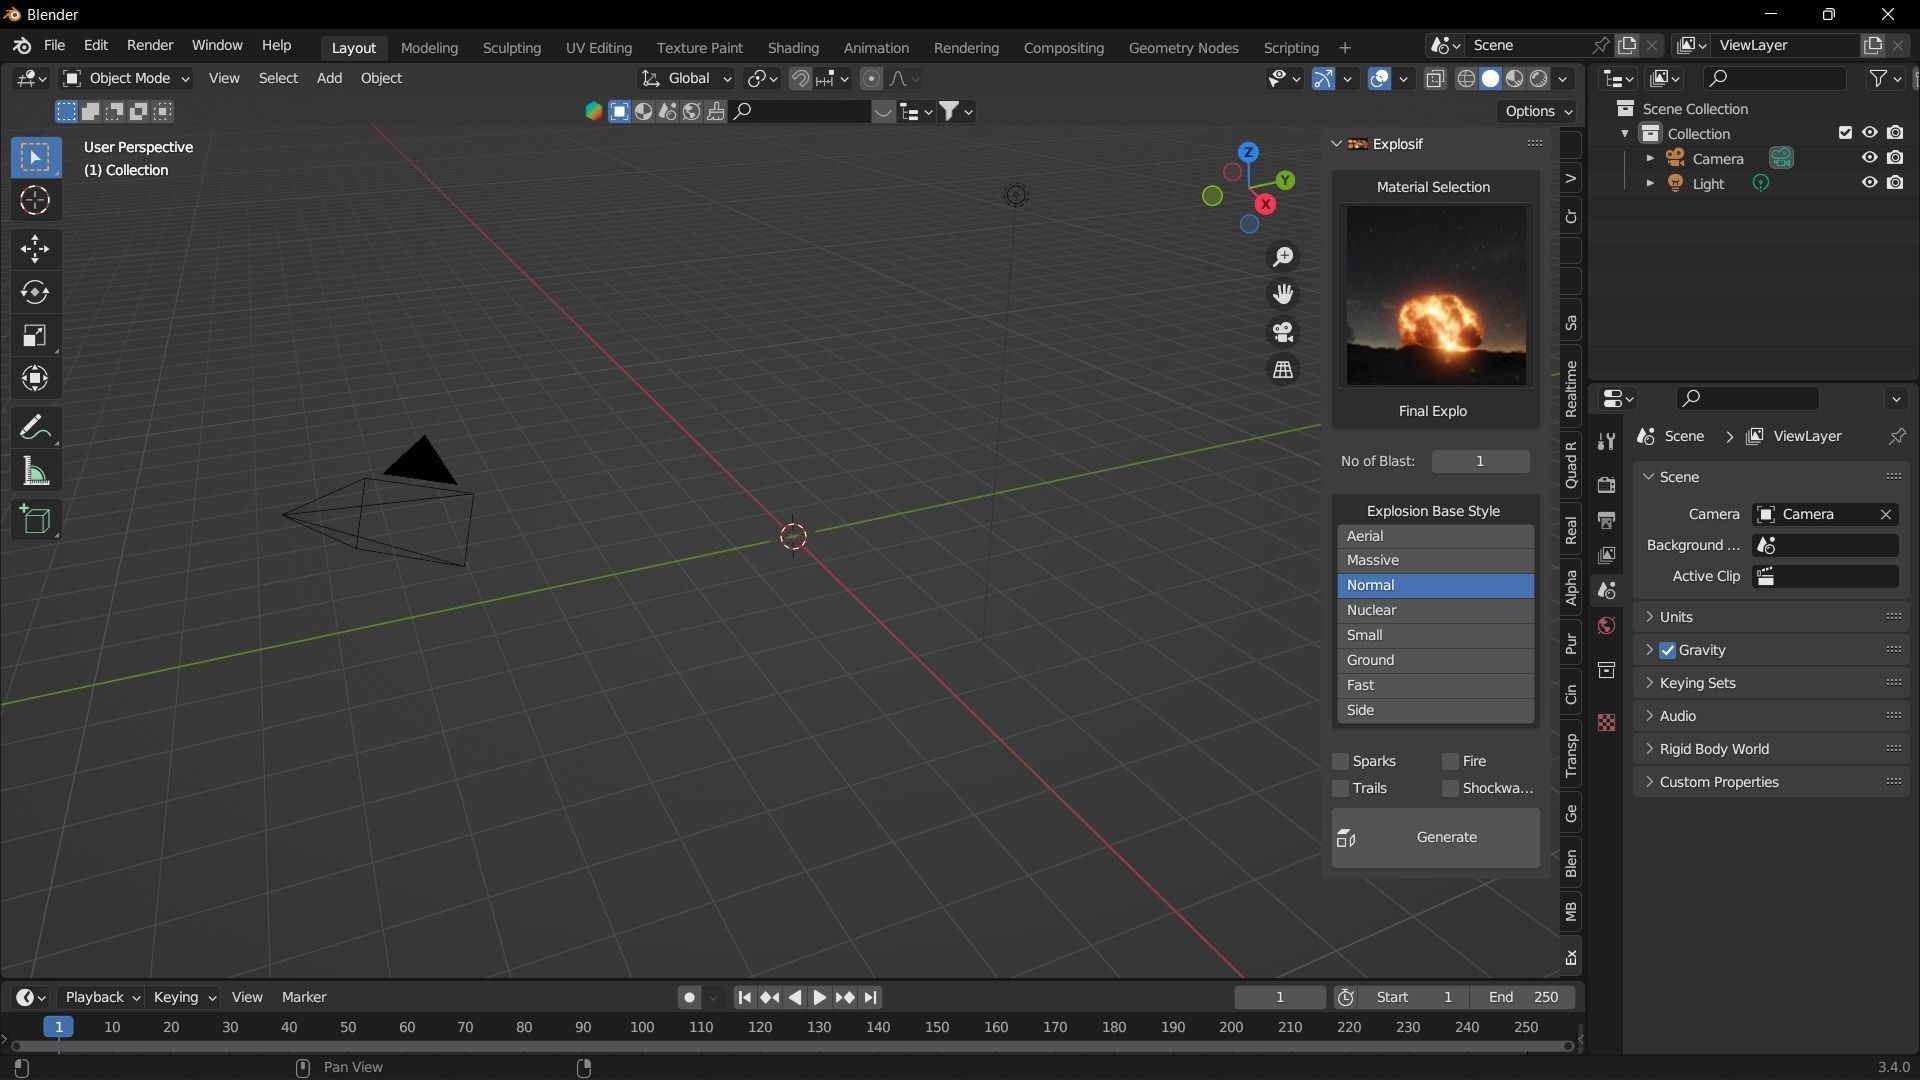The height and width of the screenshot is (1080, 1920).
Task: Select the Rotate tool
Action: pos(35,292)
